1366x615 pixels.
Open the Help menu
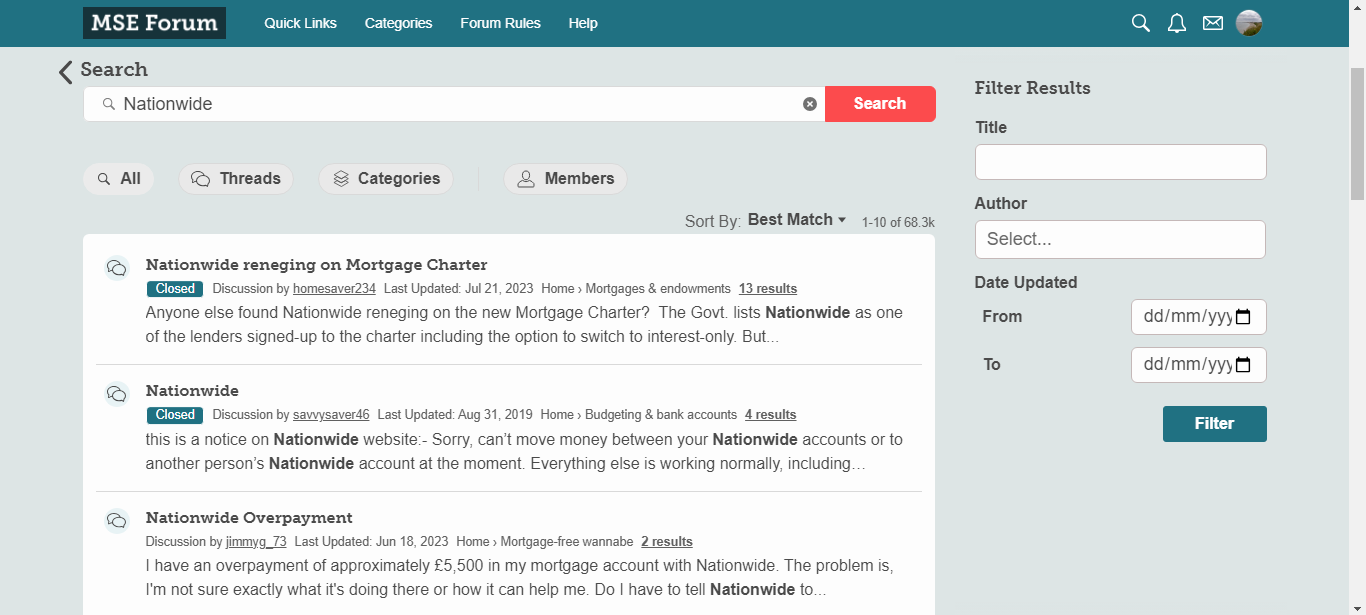pyautogui.click(x=583, y=23)
